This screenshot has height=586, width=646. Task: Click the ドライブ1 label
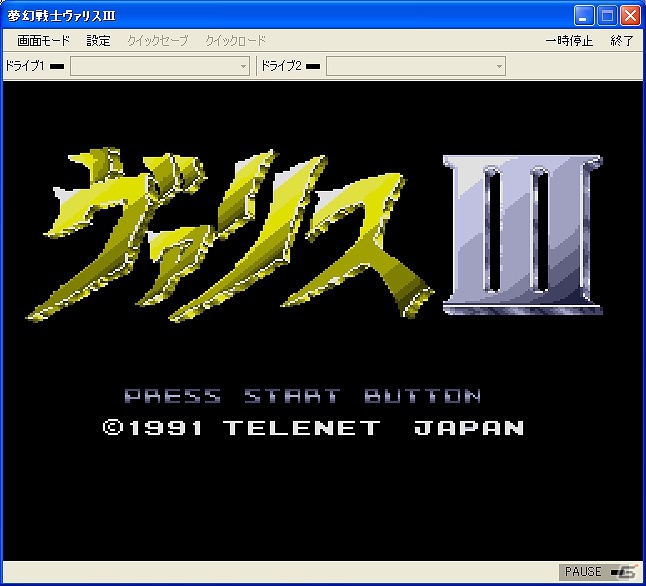(25, 66)
